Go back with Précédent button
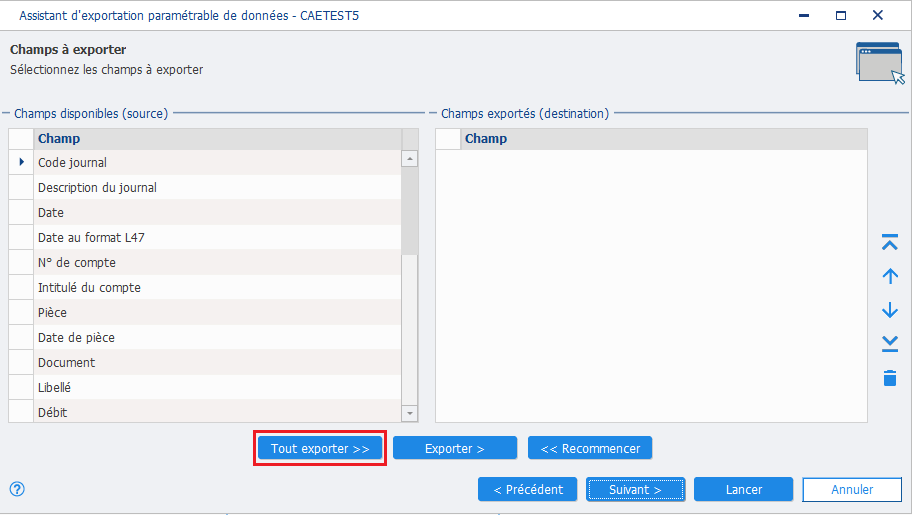The height and width of the screenshot is (515, 912). point(528,489)
